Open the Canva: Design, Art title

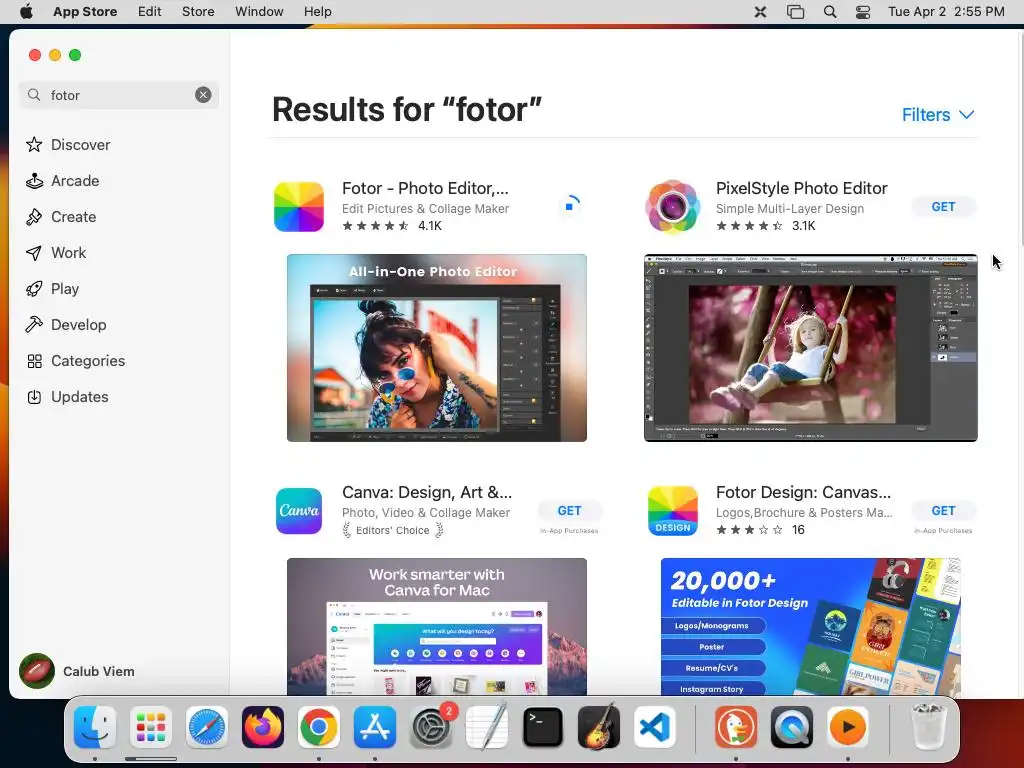pos(427,492)
